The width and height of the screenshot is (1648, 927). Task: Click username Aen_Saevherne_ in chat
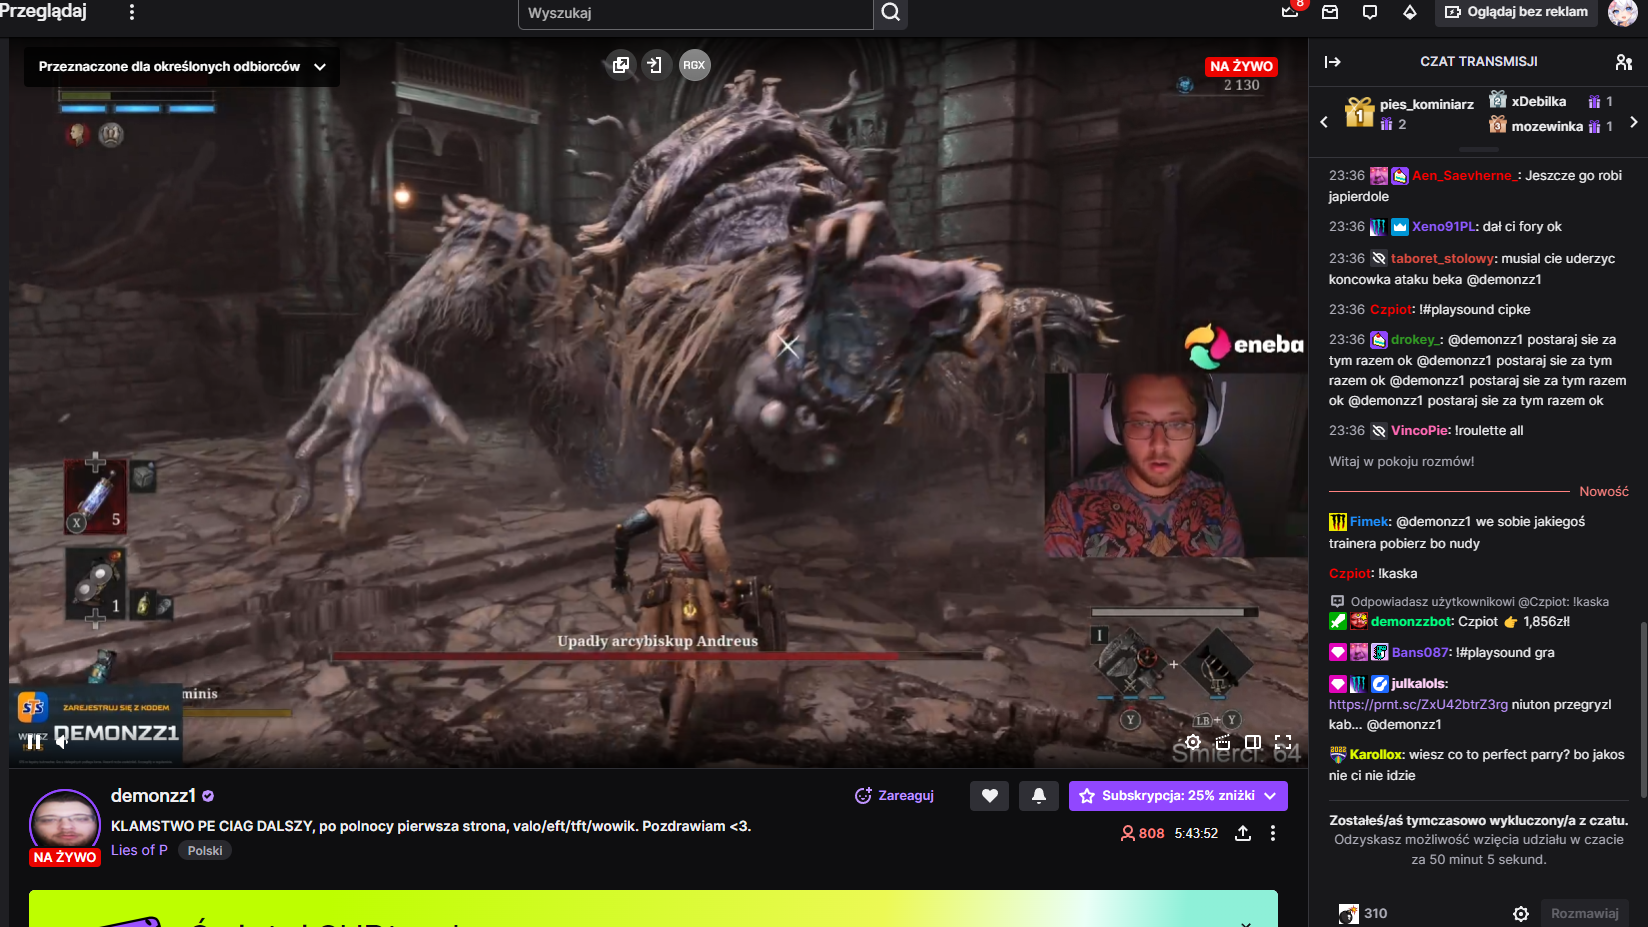(1464, 175)
